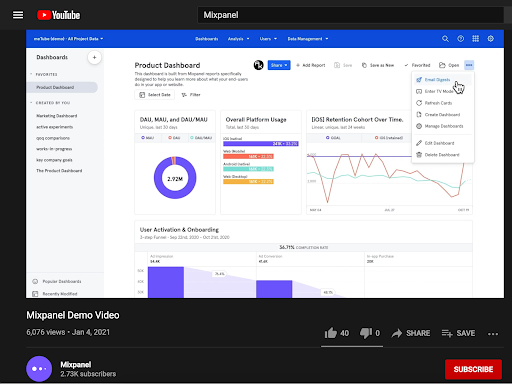Toggle the Favorited checkmark

[417, 65]
